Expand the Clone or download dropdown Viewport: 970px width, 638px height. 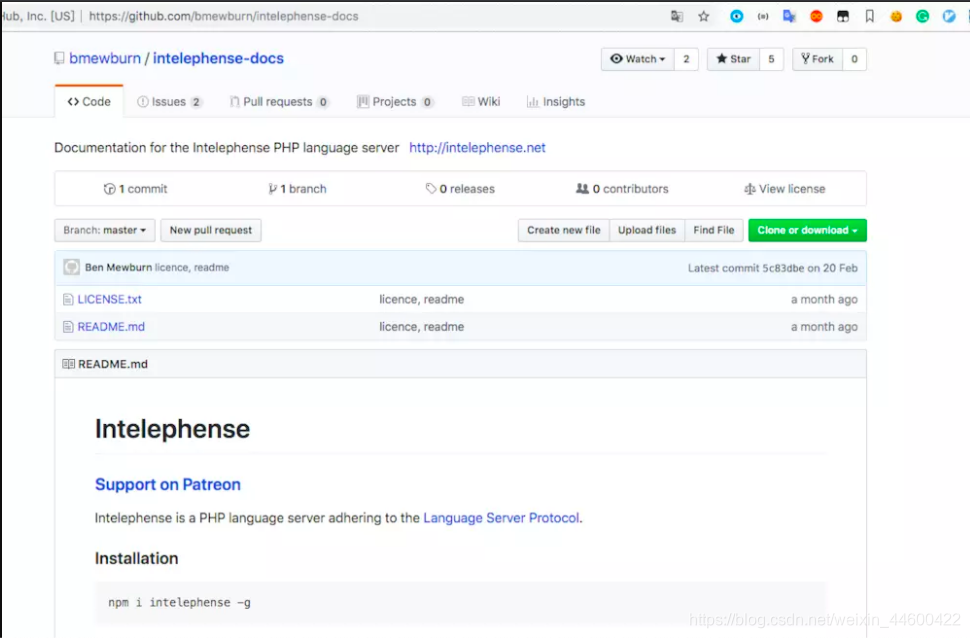tap(807, 230)
